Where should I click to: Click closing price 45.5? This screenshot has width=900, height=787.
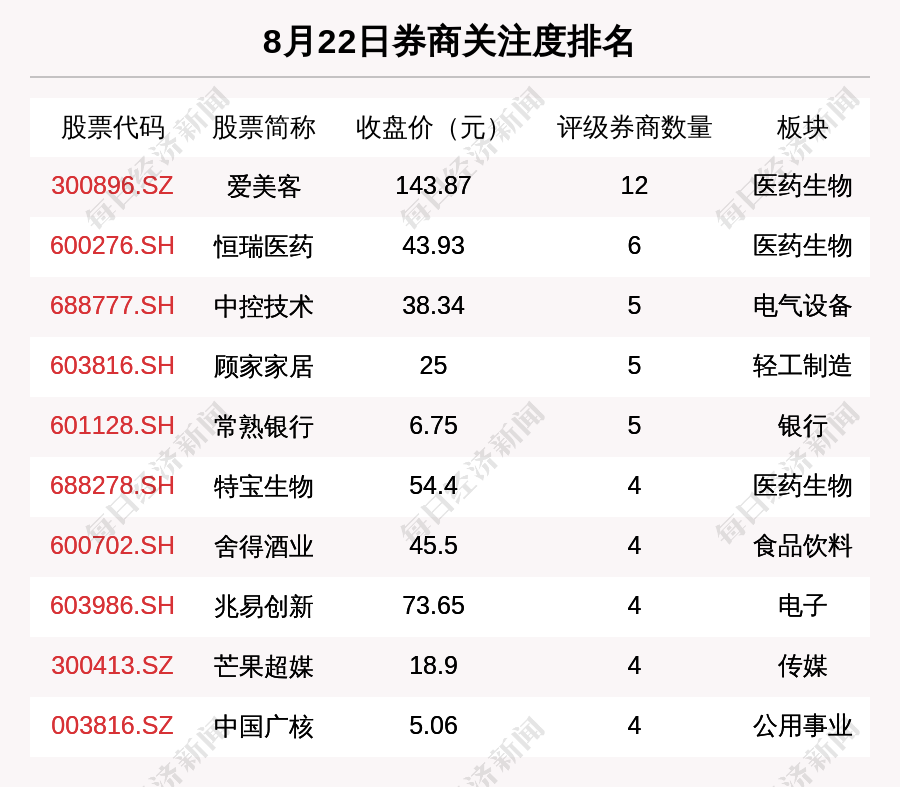(x=433, y=546)
